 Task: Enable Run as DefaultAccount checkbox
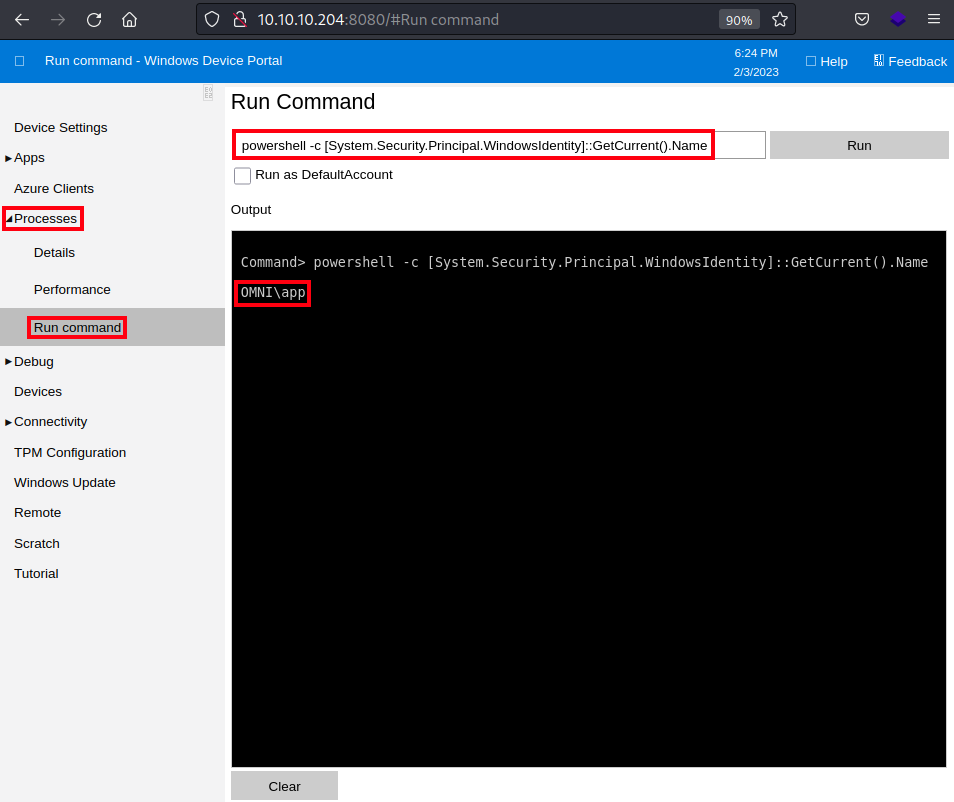coord(242,175)
